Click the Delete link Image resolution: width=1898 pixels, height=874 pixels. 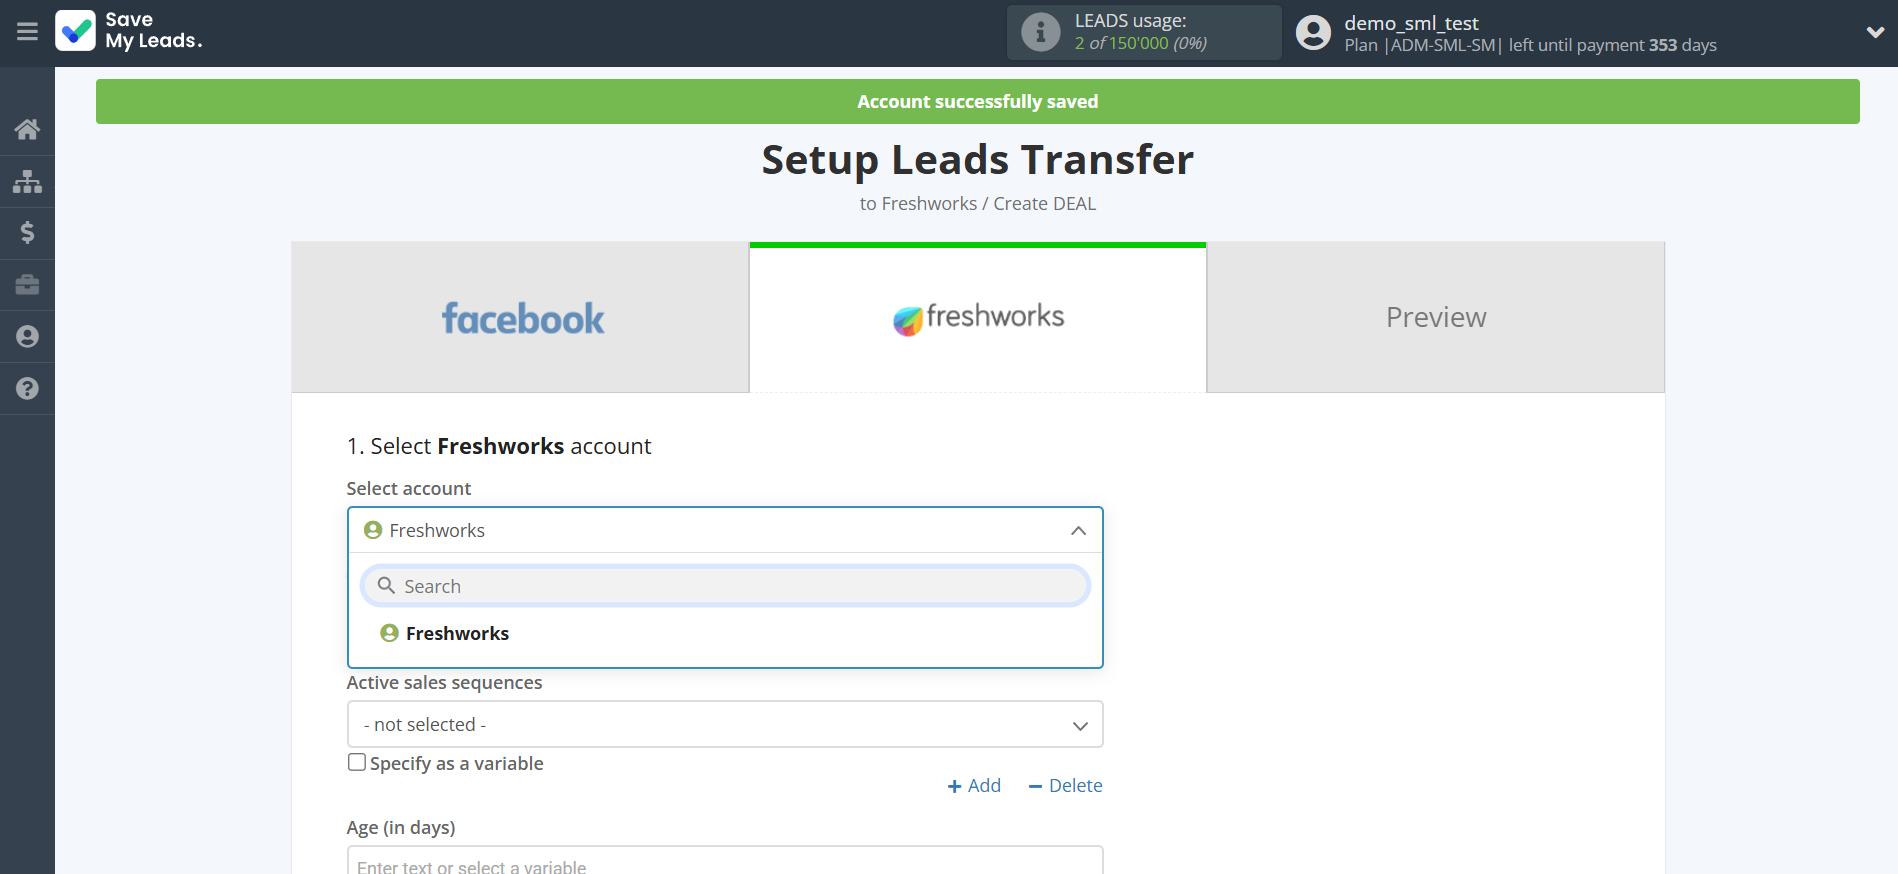1065,786
